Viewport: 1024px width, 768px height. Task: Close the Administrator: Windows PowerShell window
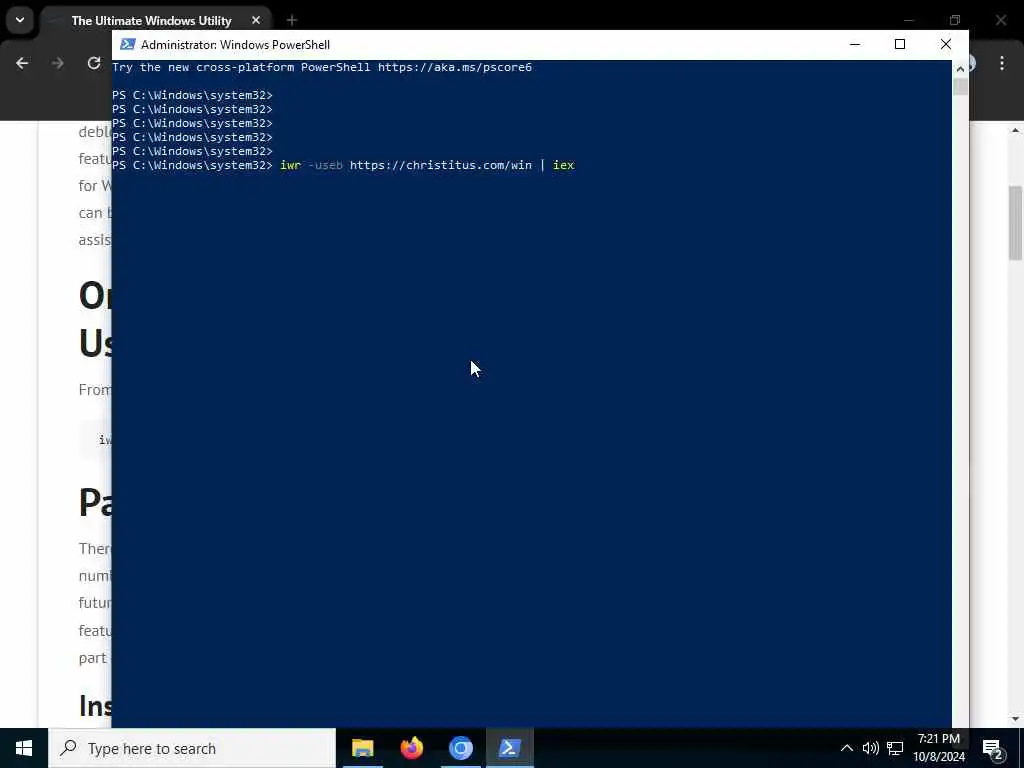(x=946, y=44)
